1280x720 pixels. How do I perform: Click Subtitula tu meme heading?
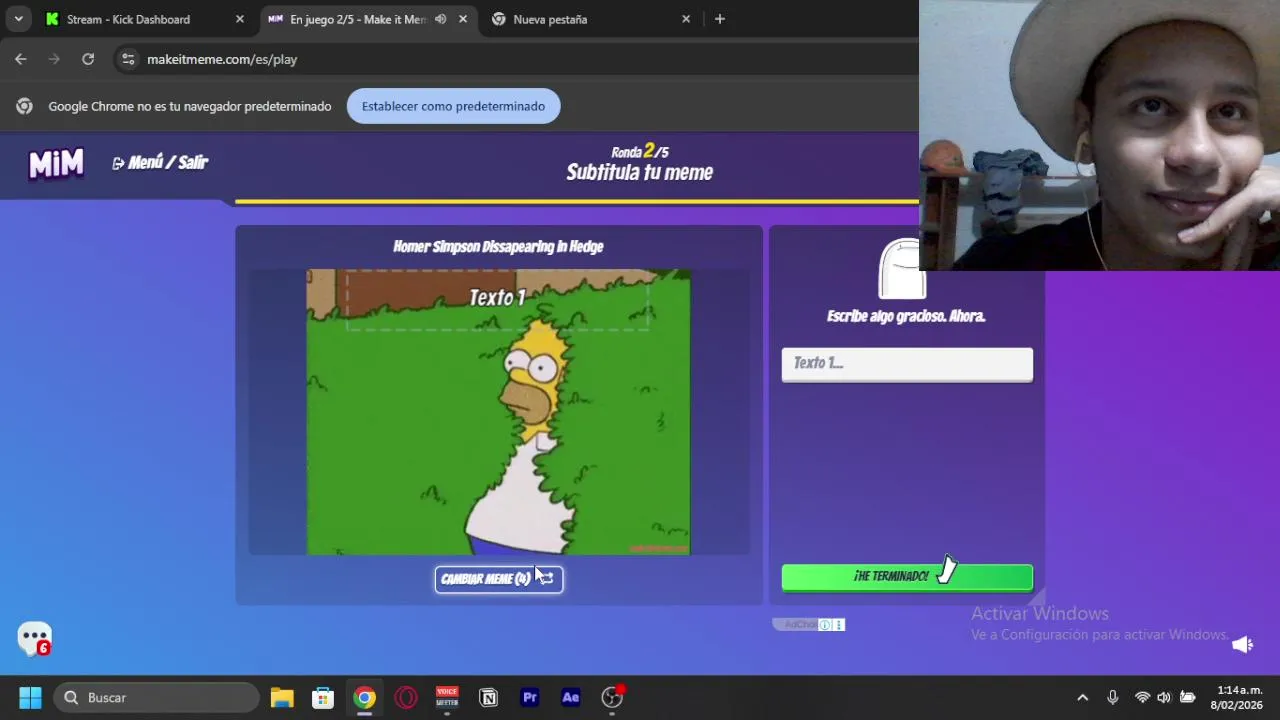(x=640, y=173)
